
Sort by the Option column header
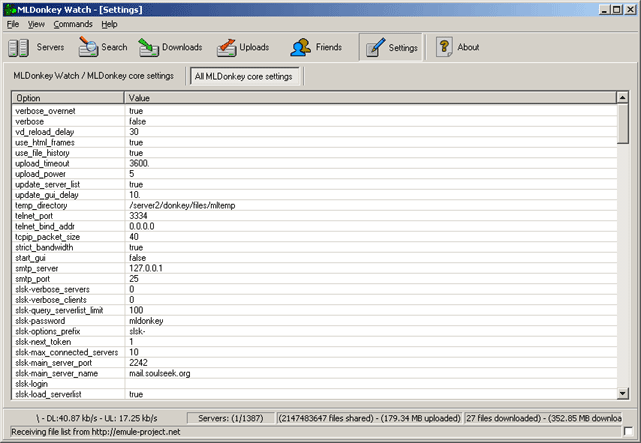click(x=68, y=98)
